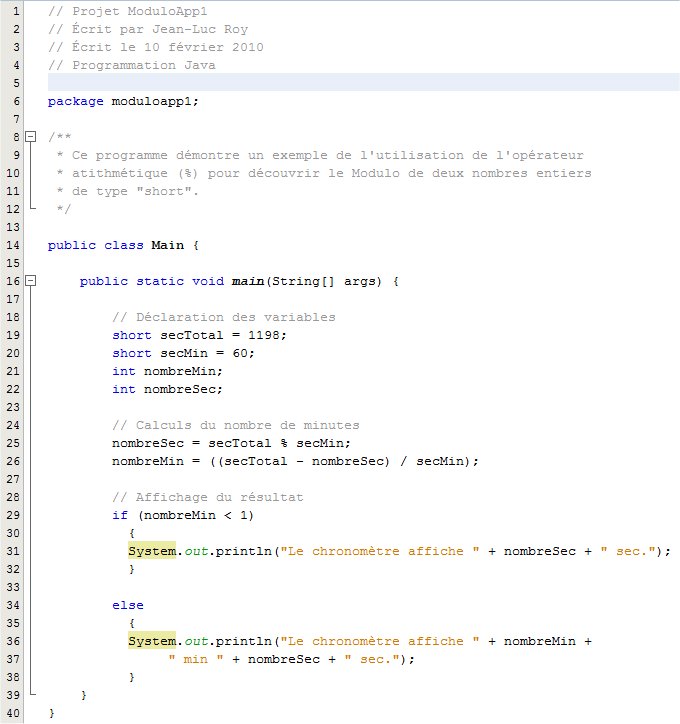
Task: Click the 'main' method name on line 16
Action: (248, 281)
